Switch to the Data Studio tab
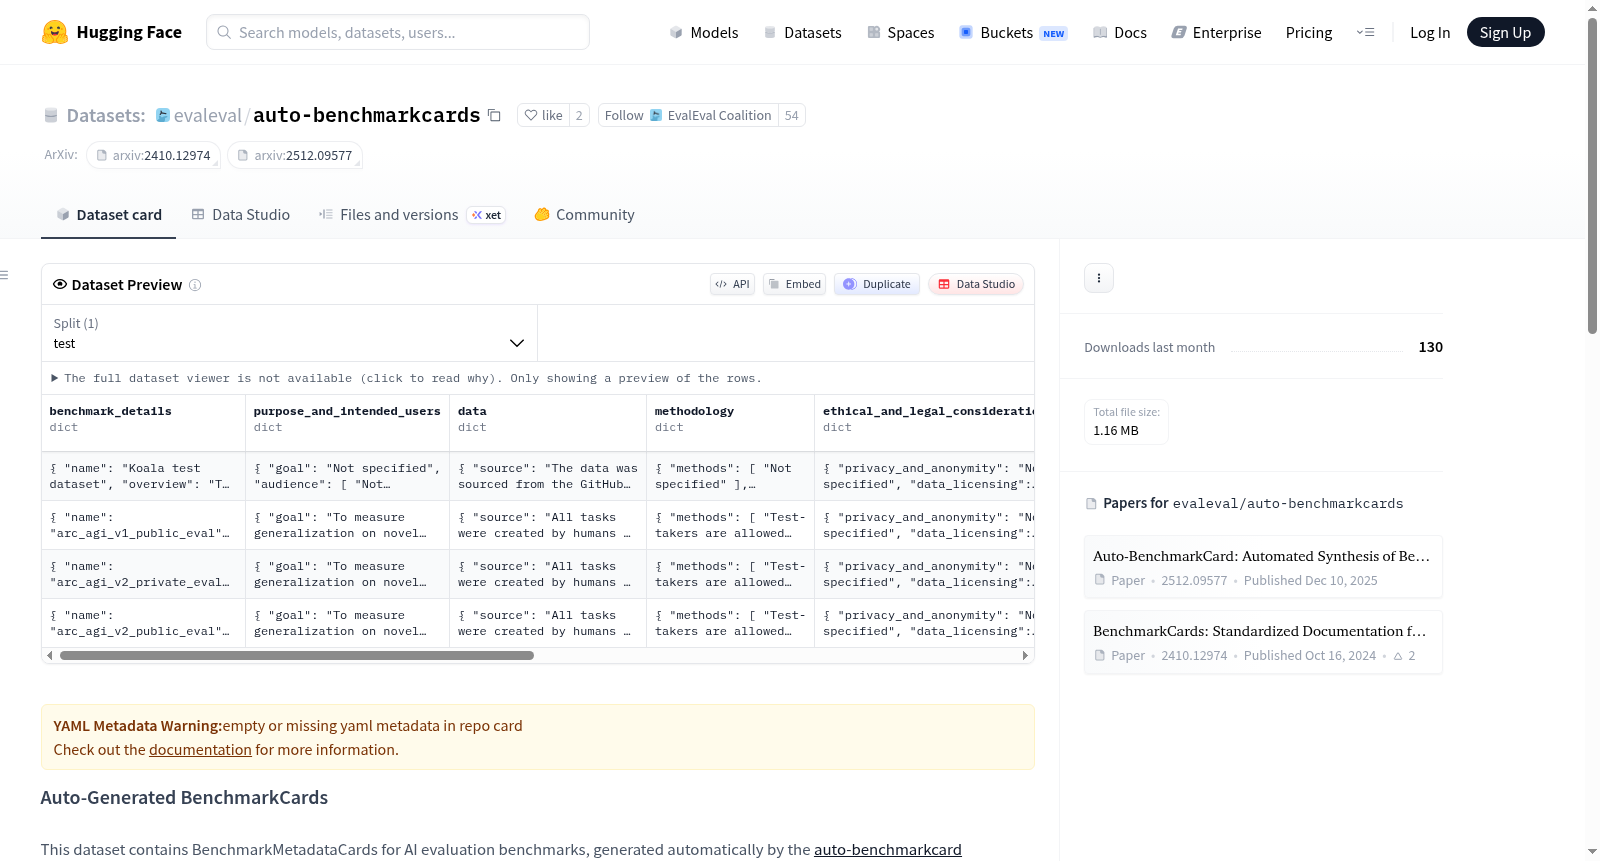 [x=241, y=215]
